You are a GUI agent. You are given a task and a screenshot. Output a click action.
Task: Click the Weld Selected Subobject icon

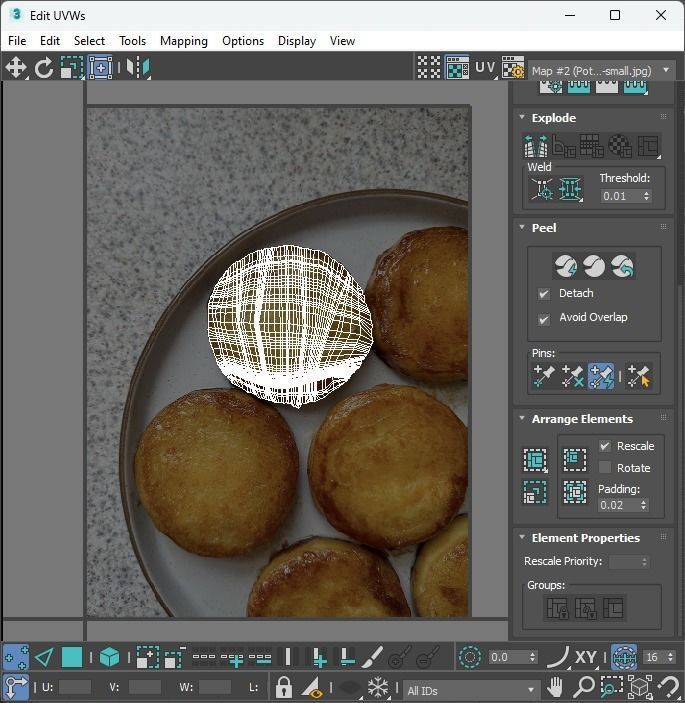(570, 189)
